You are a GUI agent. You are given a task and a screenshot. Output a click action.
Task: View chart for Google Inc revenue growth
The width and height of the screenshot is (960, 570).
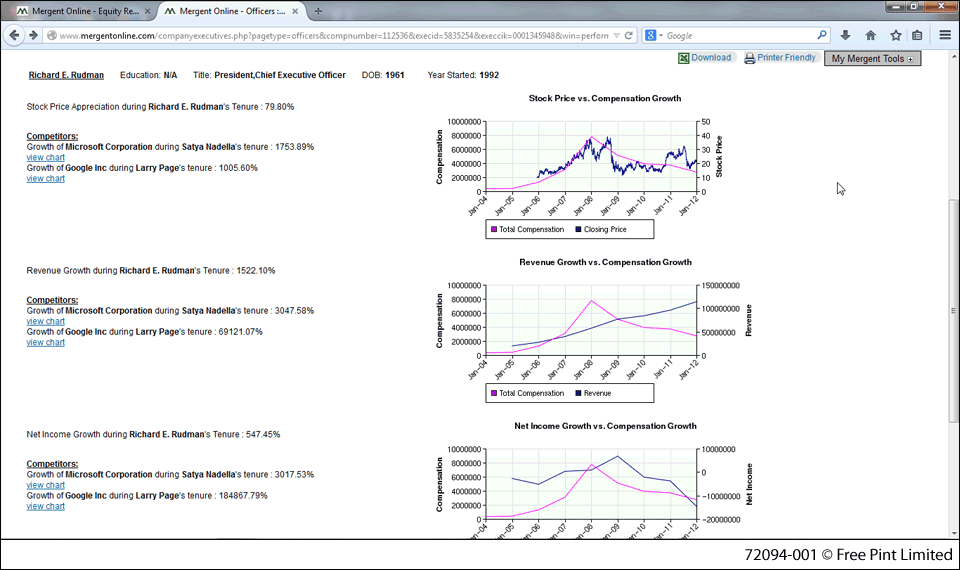45,342
